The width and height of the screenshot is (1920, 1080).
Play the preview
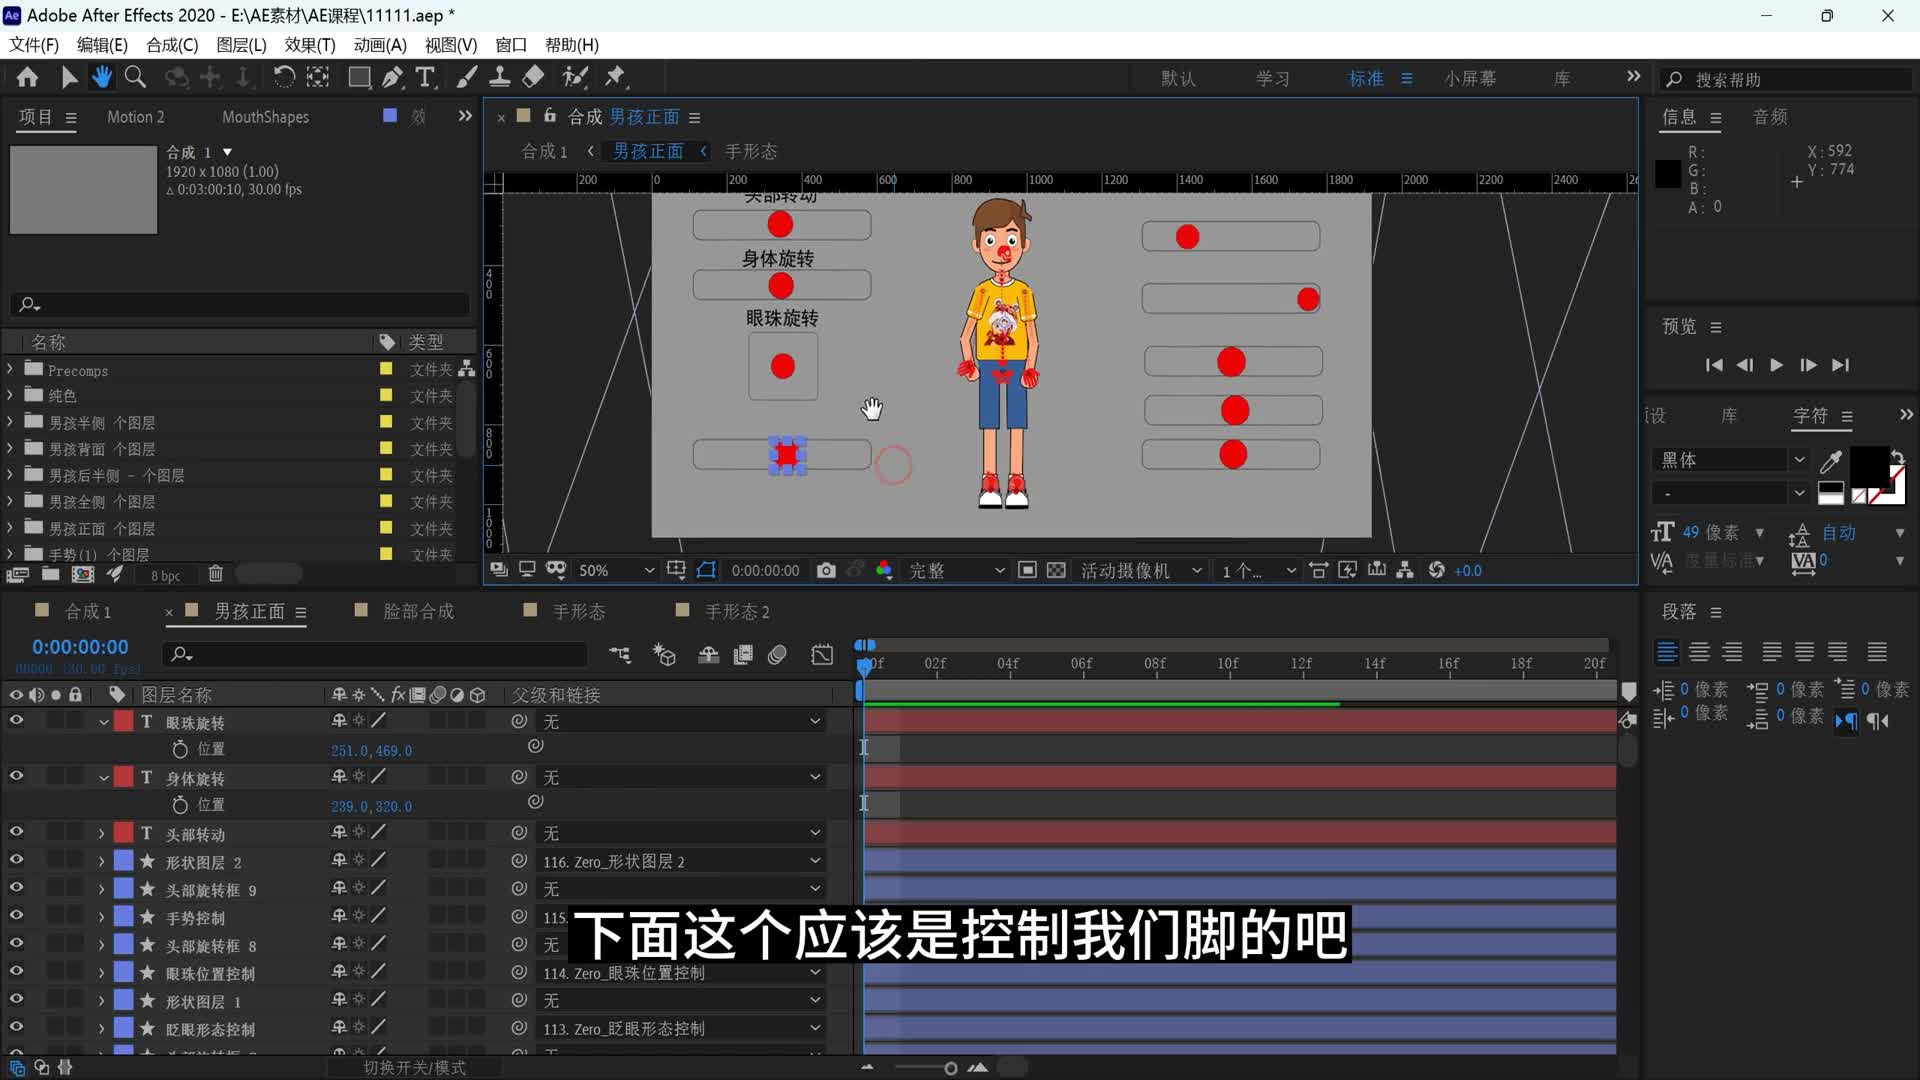coord(1776,365)
